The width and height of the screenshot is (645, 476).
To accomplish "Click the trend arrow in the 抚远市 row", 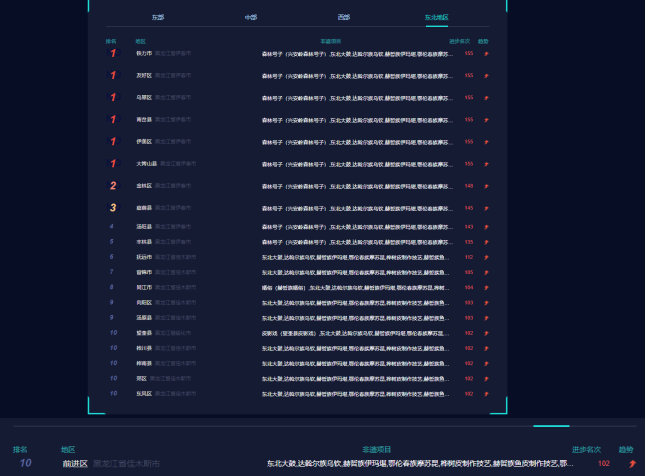I will pos(486,257).
